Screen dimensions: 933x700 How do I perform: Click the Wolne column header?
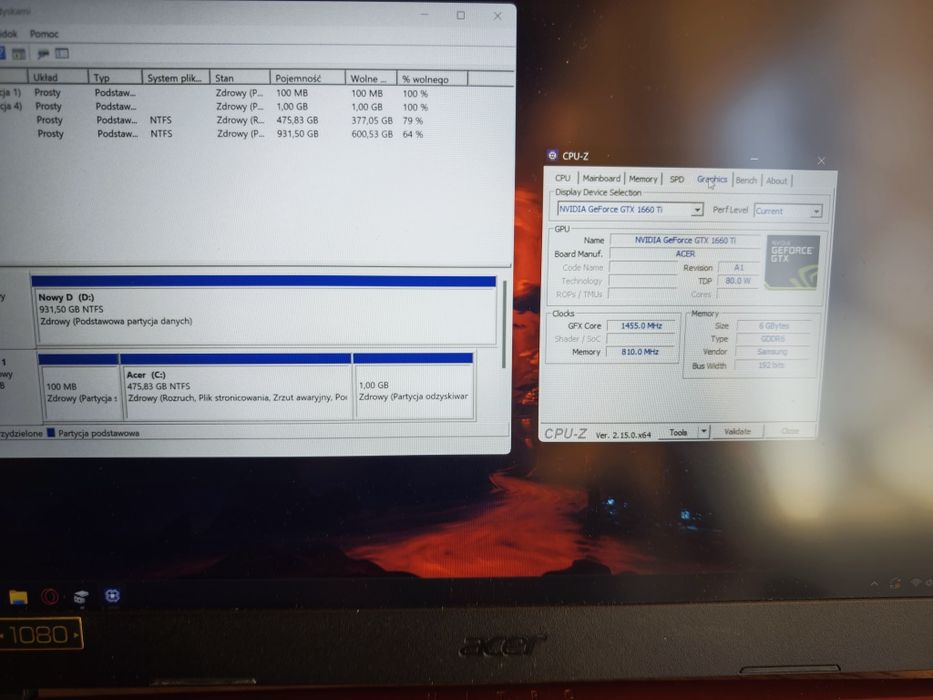click(x=371, y=79)
